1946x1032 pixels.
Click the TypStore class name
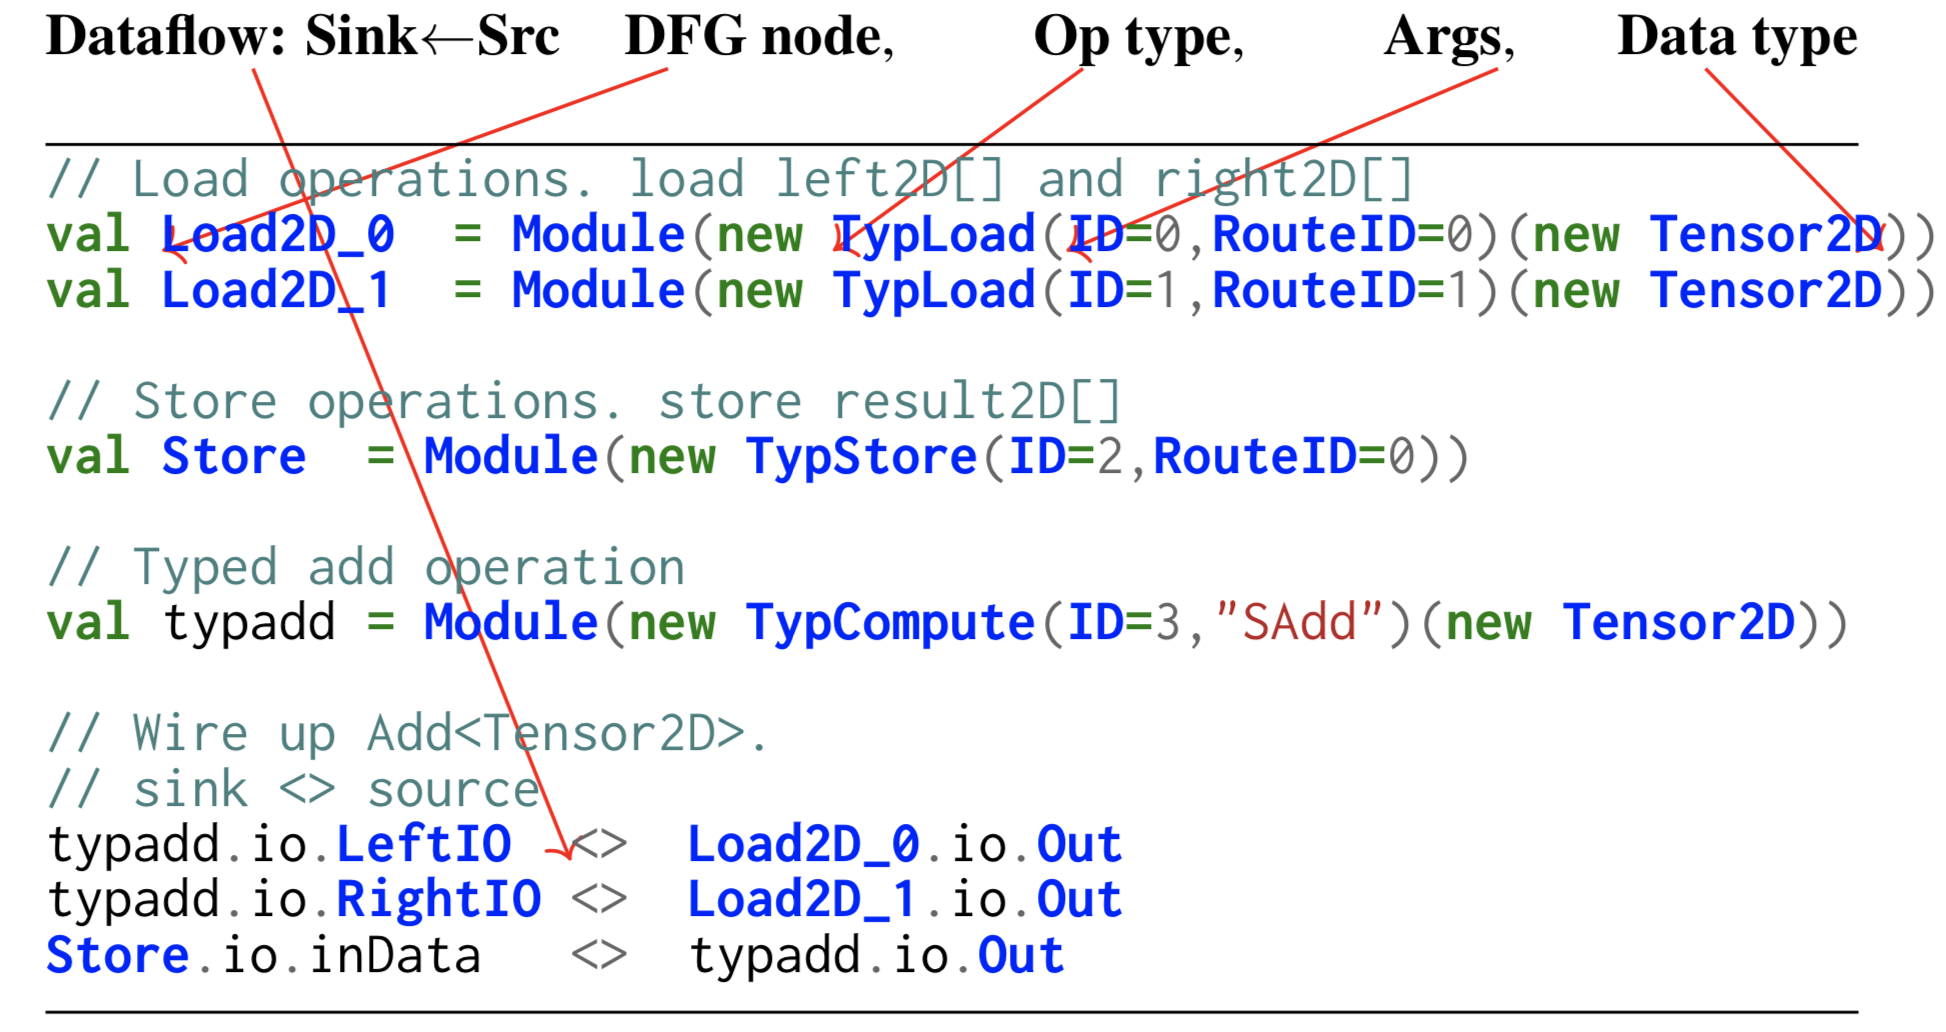coord(862,459)
